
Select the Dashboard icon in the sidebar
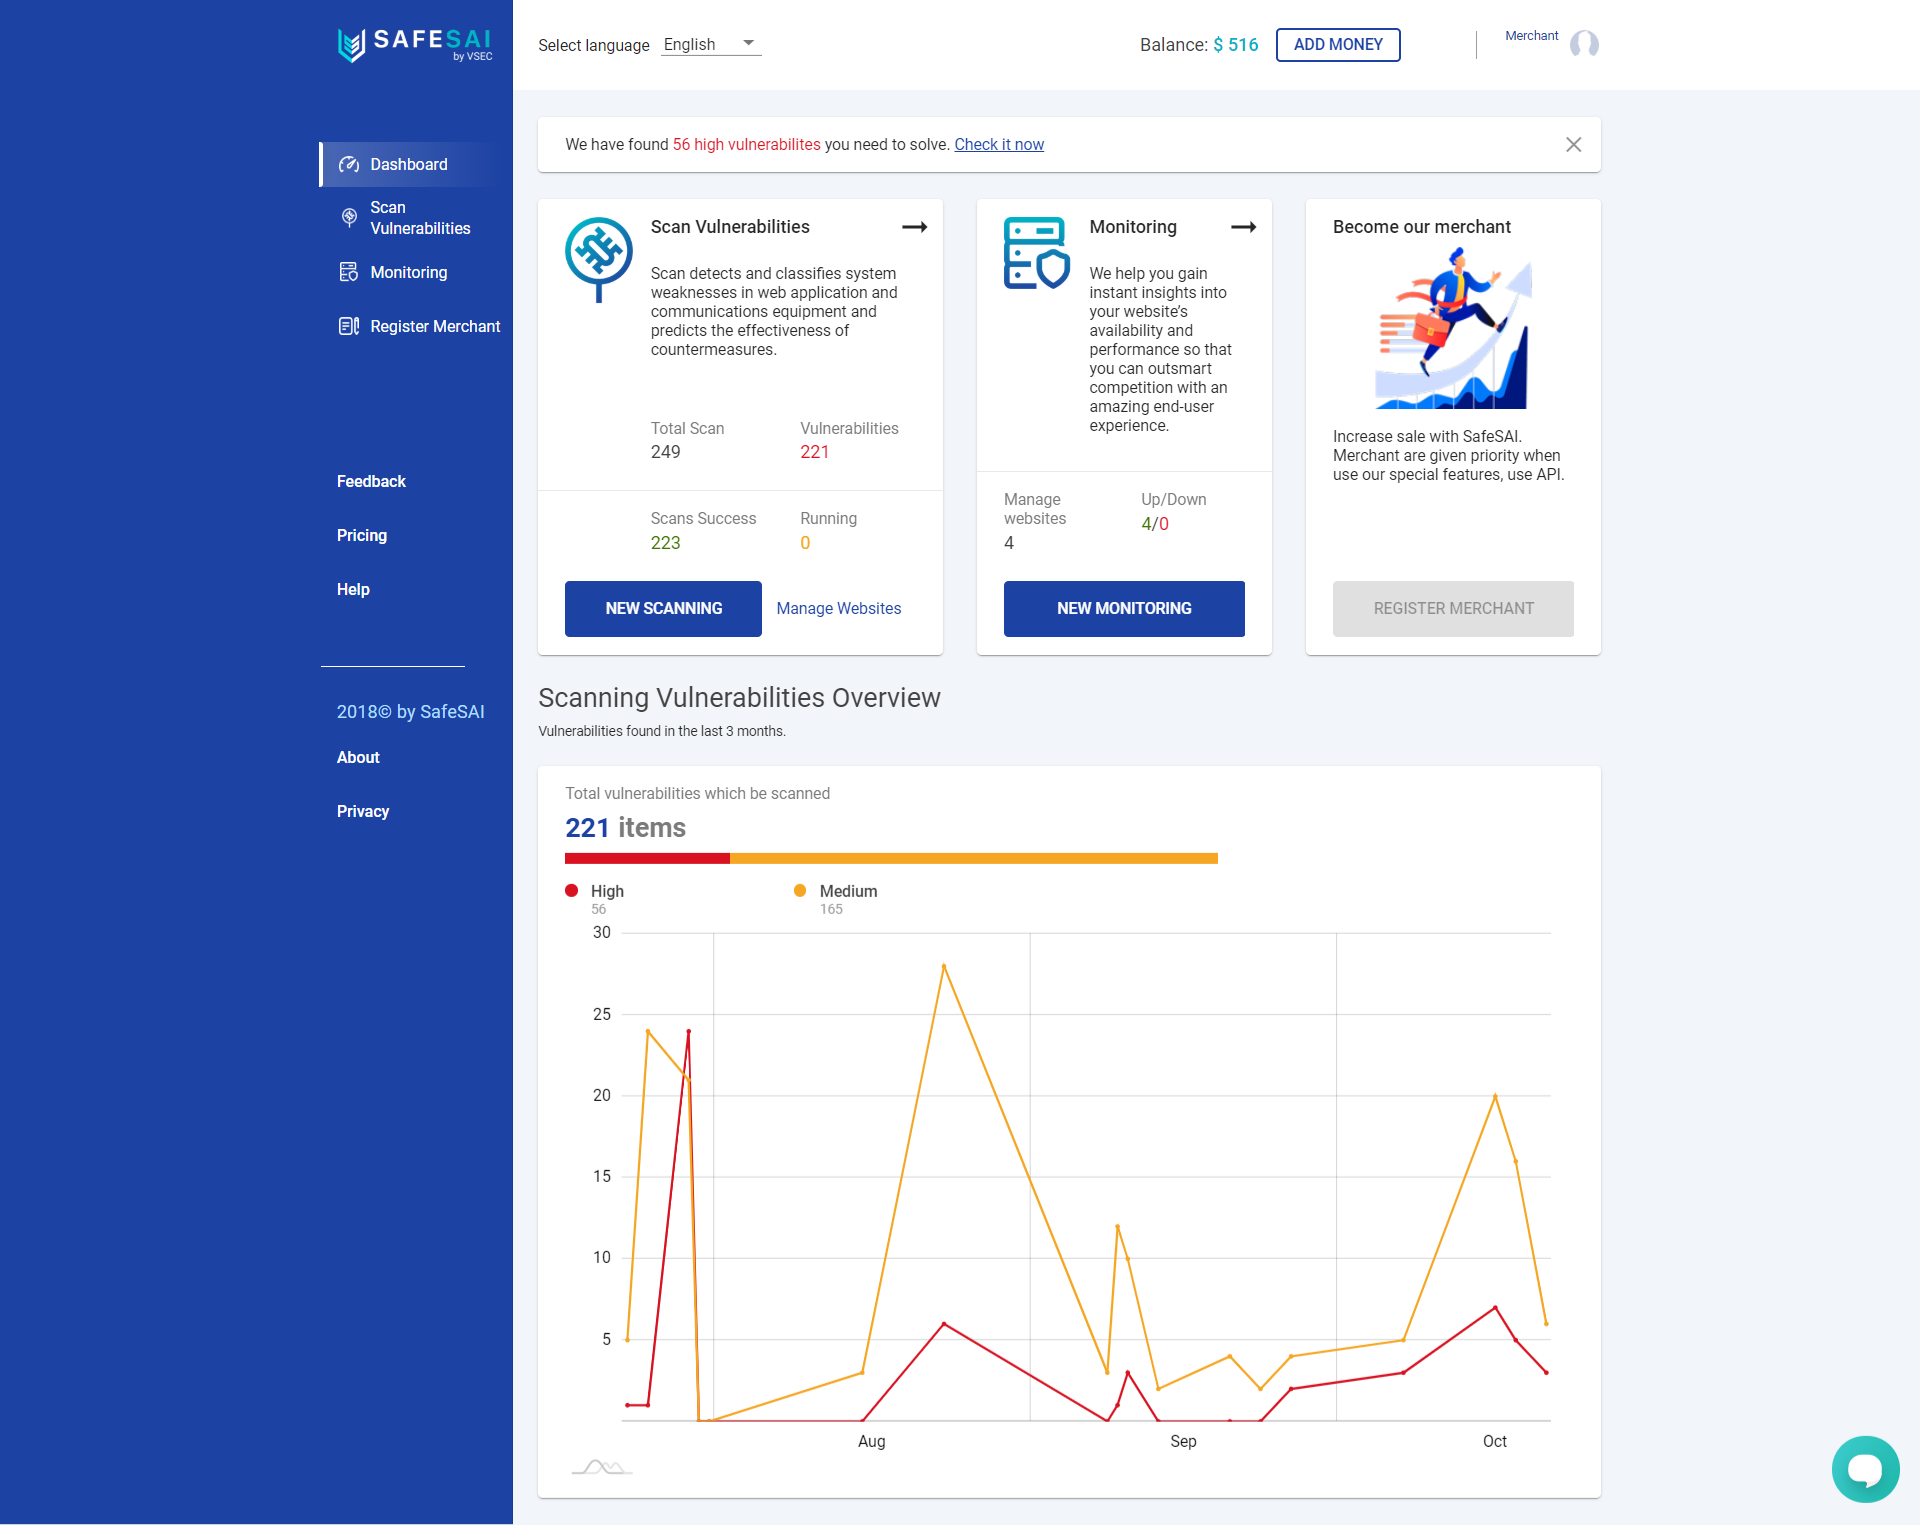click(349, 164)
